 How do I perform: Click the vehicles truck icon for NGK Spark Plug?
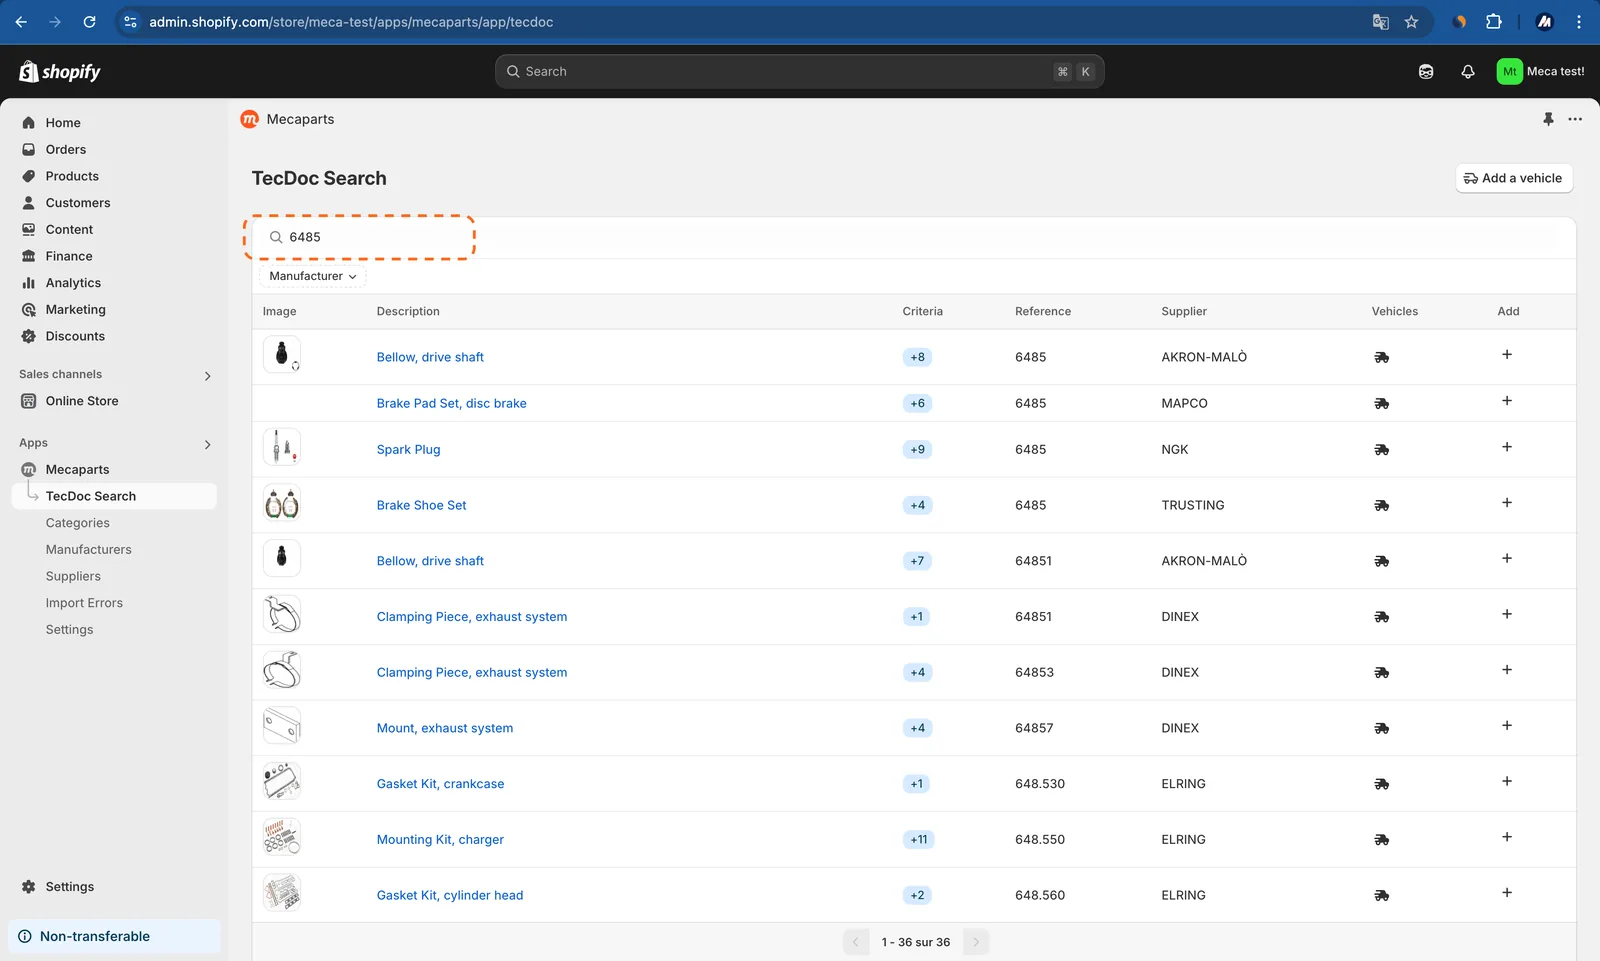[1381, 450]
